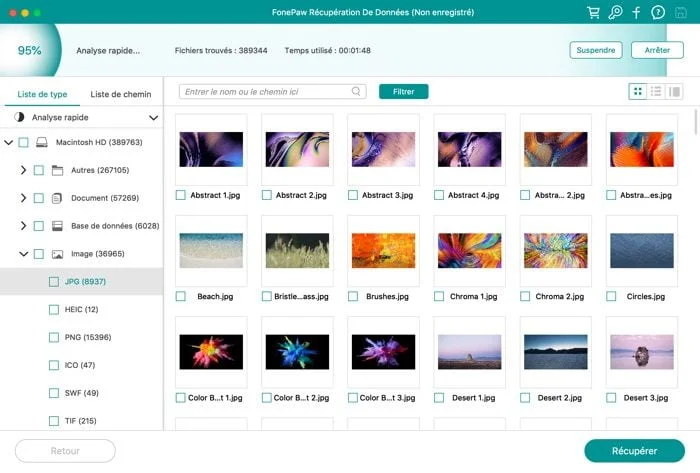Viewport: 700px width, 473px height.
Task: Switch to list view layout
Action: (656, 91)
